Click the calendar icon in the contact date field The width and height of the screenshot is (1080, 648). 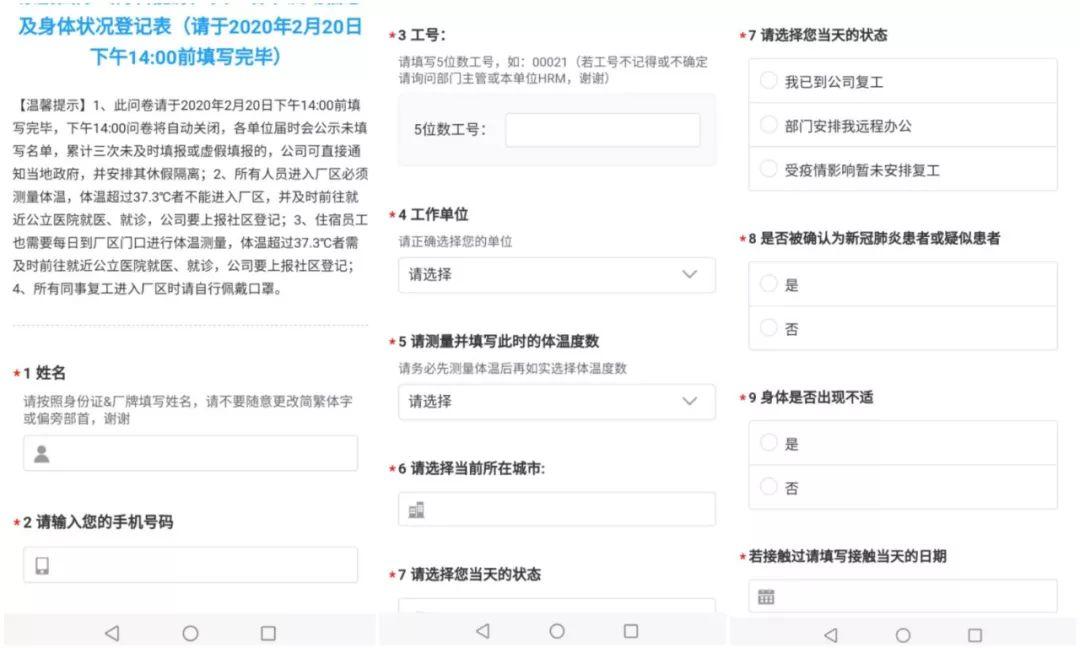pos(766,597)
